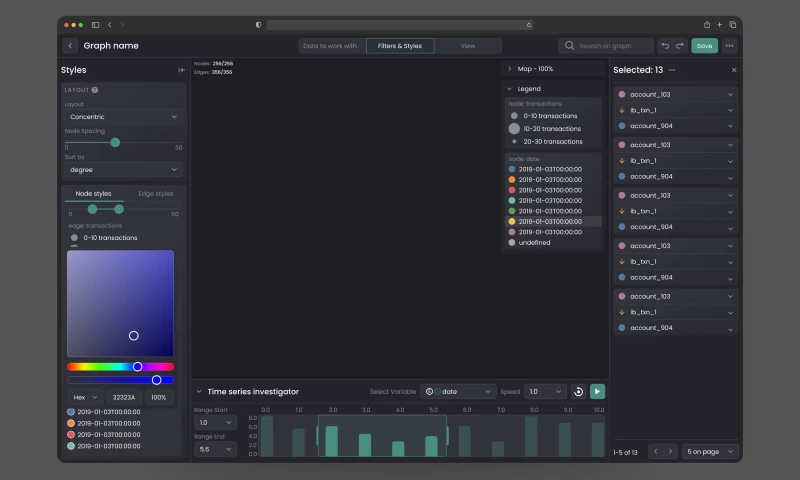Open the date variable dropdown
The image size is (800, 480).
point(458,392)
